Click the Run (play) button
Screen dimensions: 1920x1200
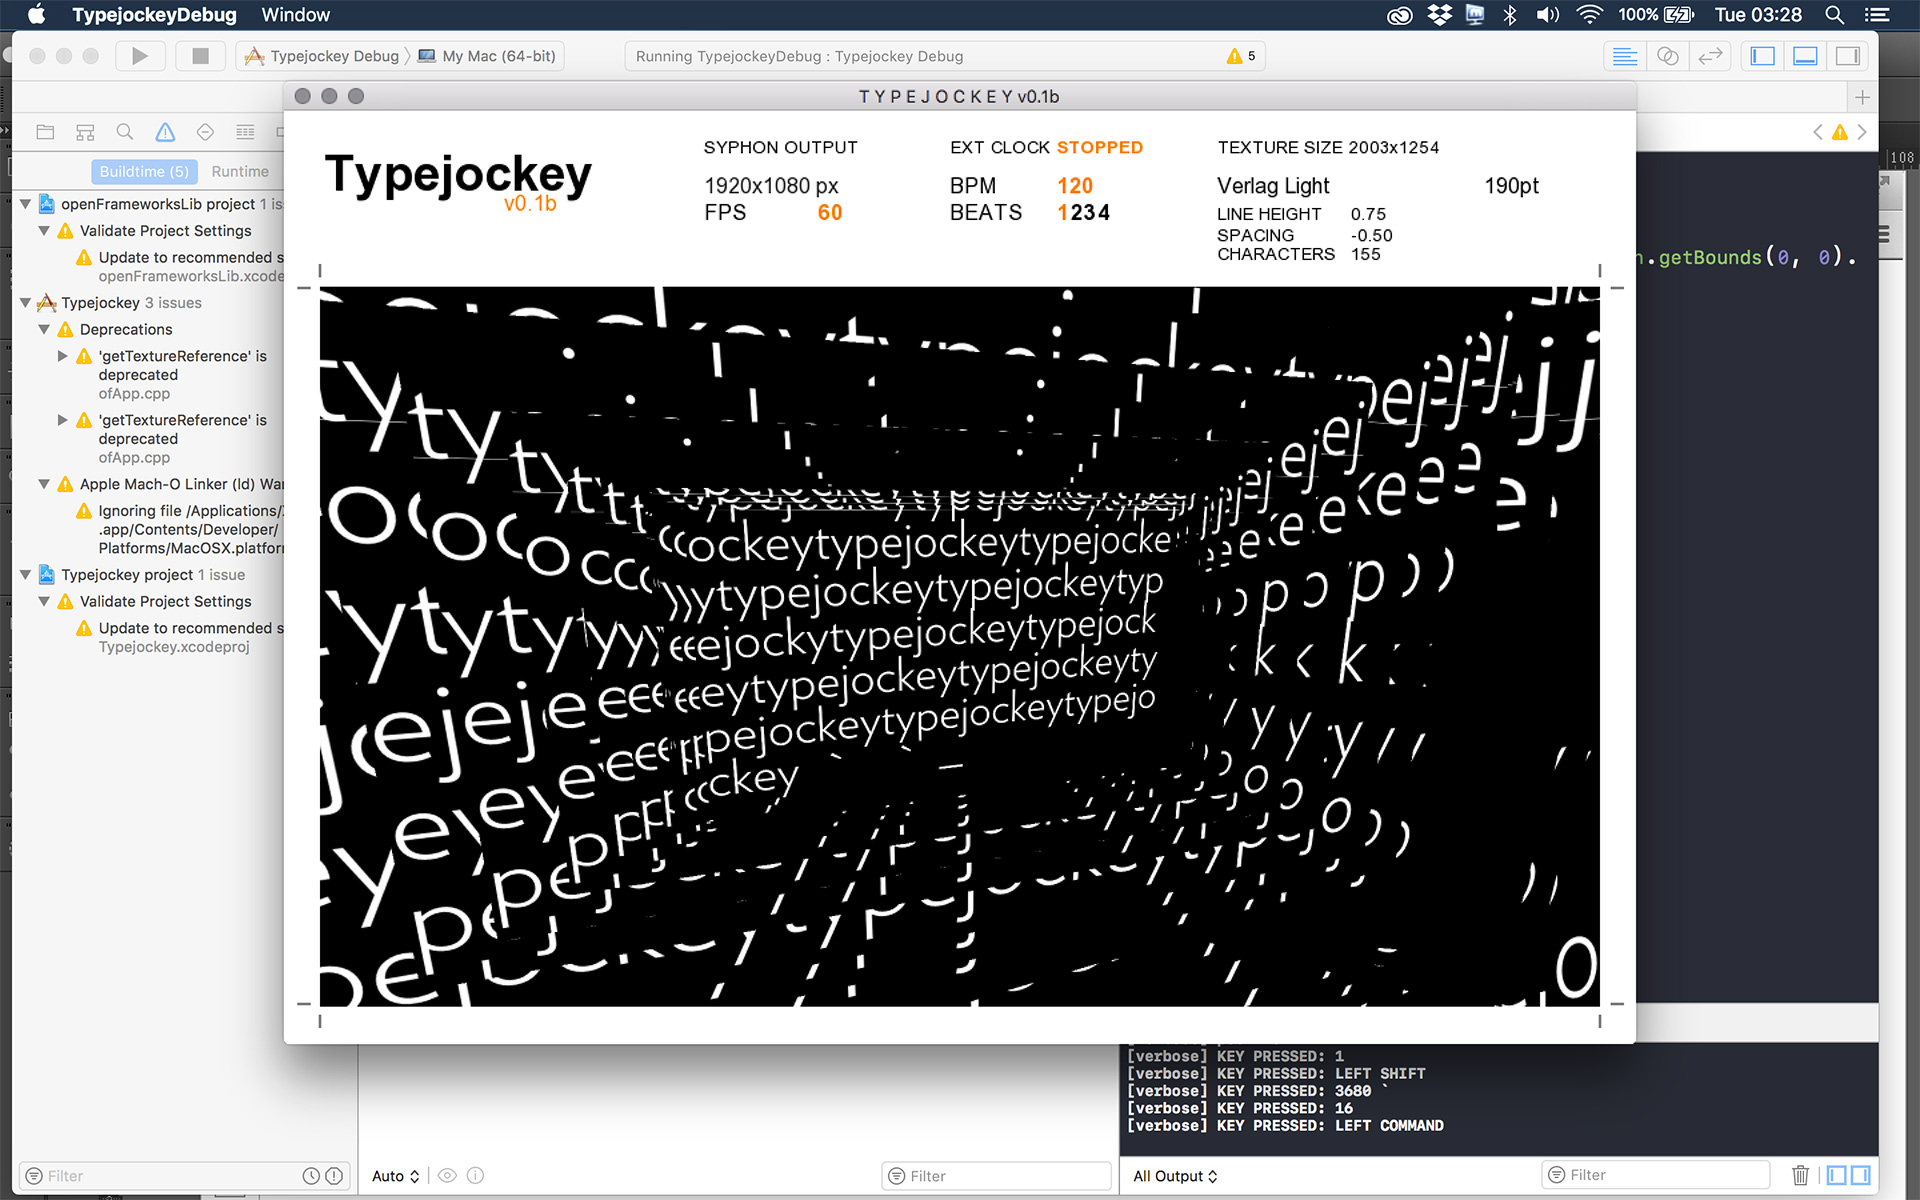coord(140,56)
